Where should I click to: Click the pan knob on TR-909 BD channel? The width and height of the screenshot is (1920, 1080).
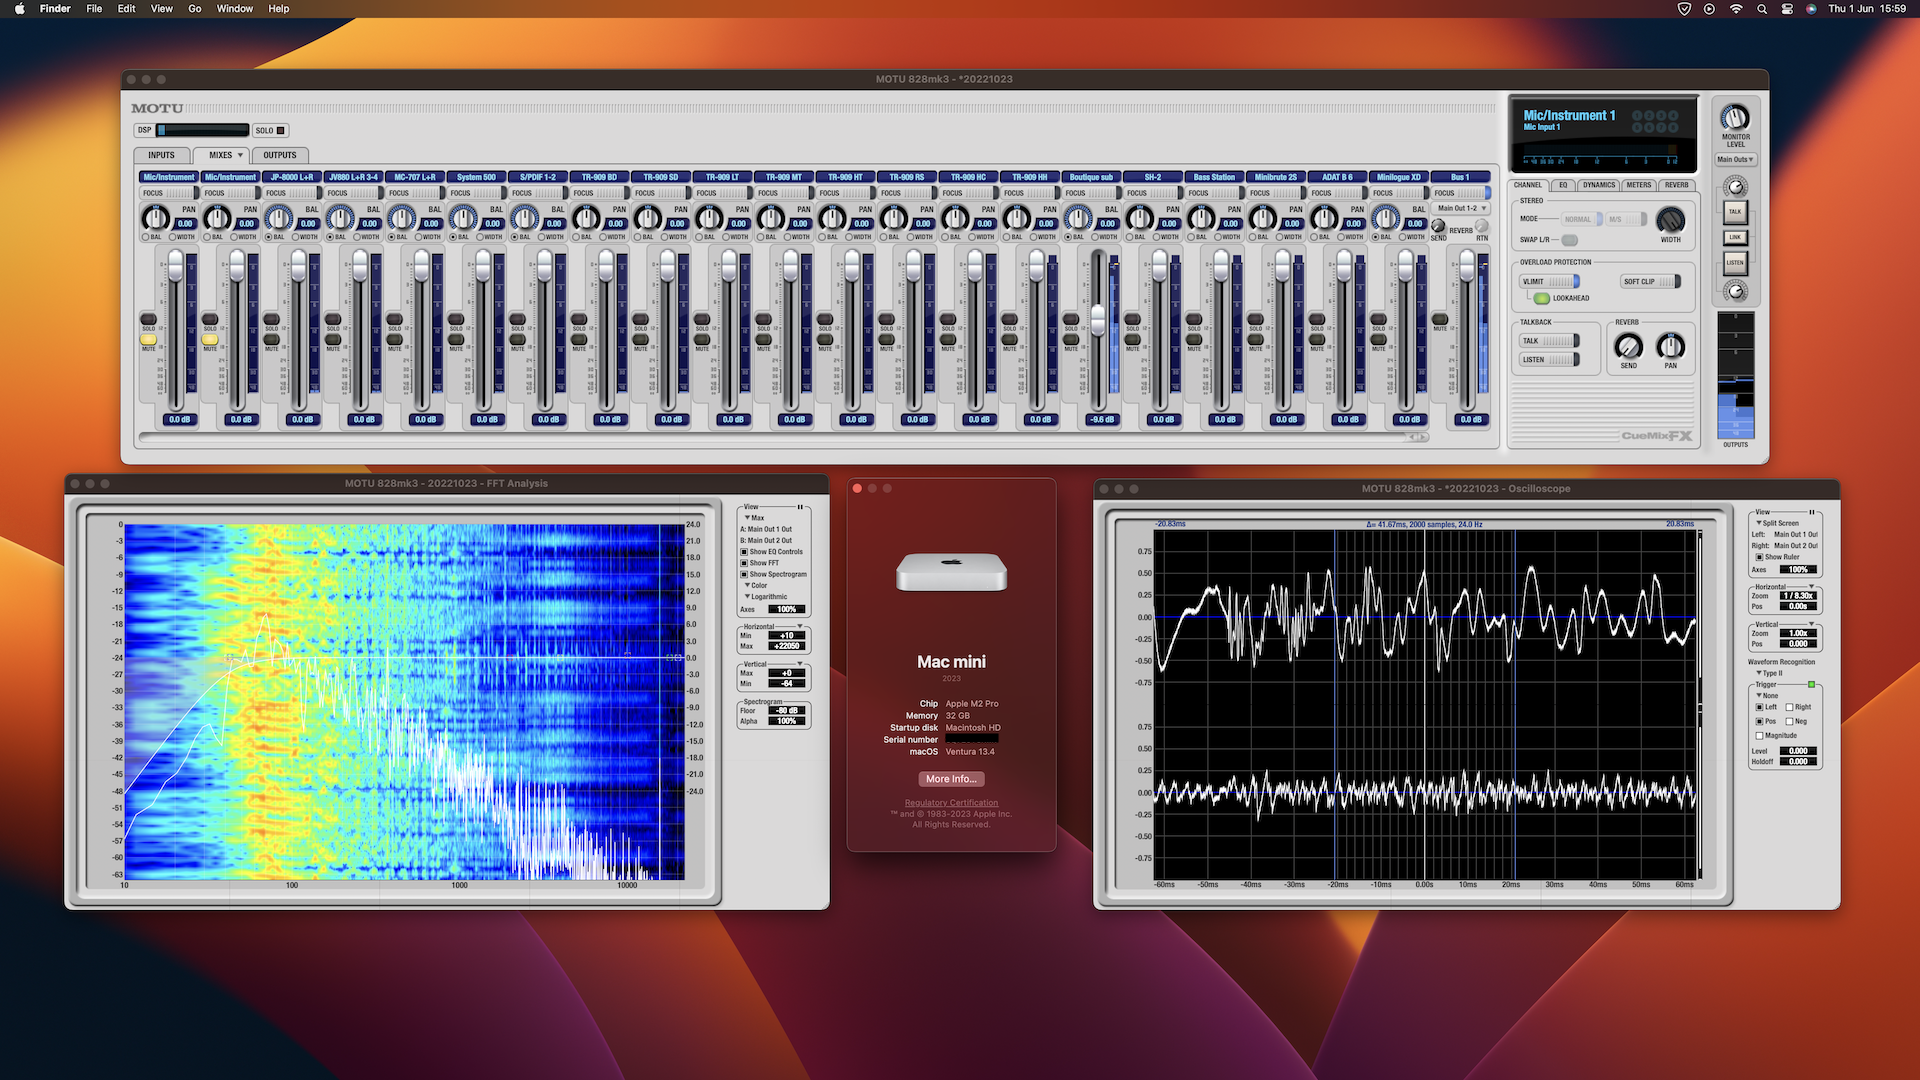point(586,217)
